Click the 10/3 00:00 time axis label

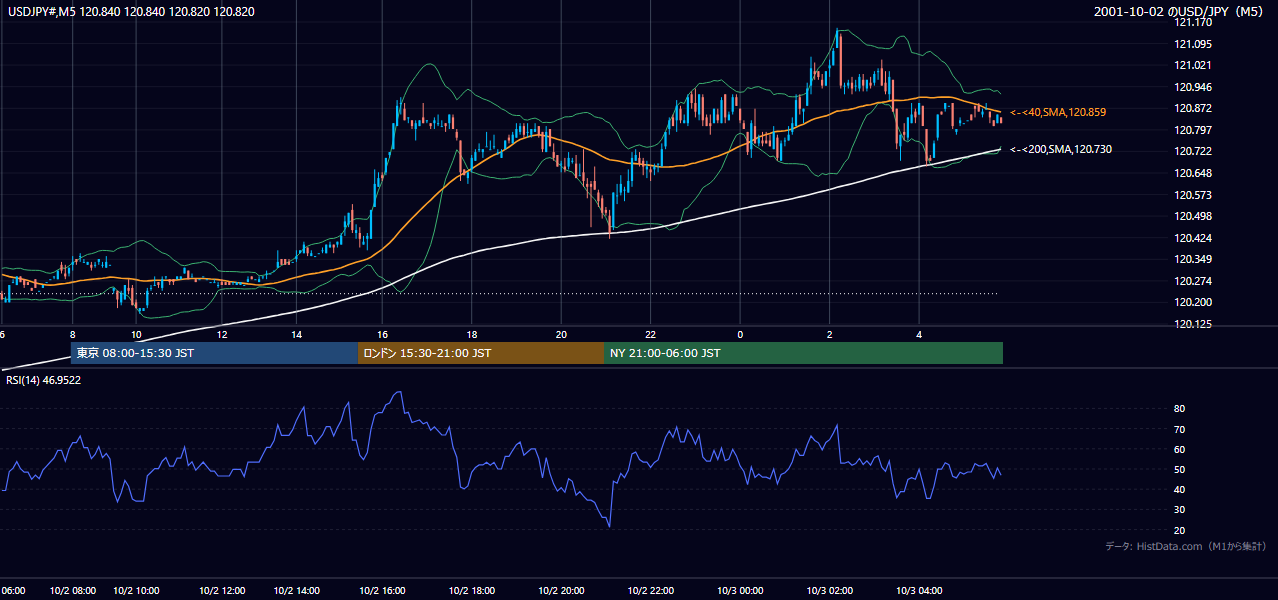pyautogui.click(x=741, y=590)
